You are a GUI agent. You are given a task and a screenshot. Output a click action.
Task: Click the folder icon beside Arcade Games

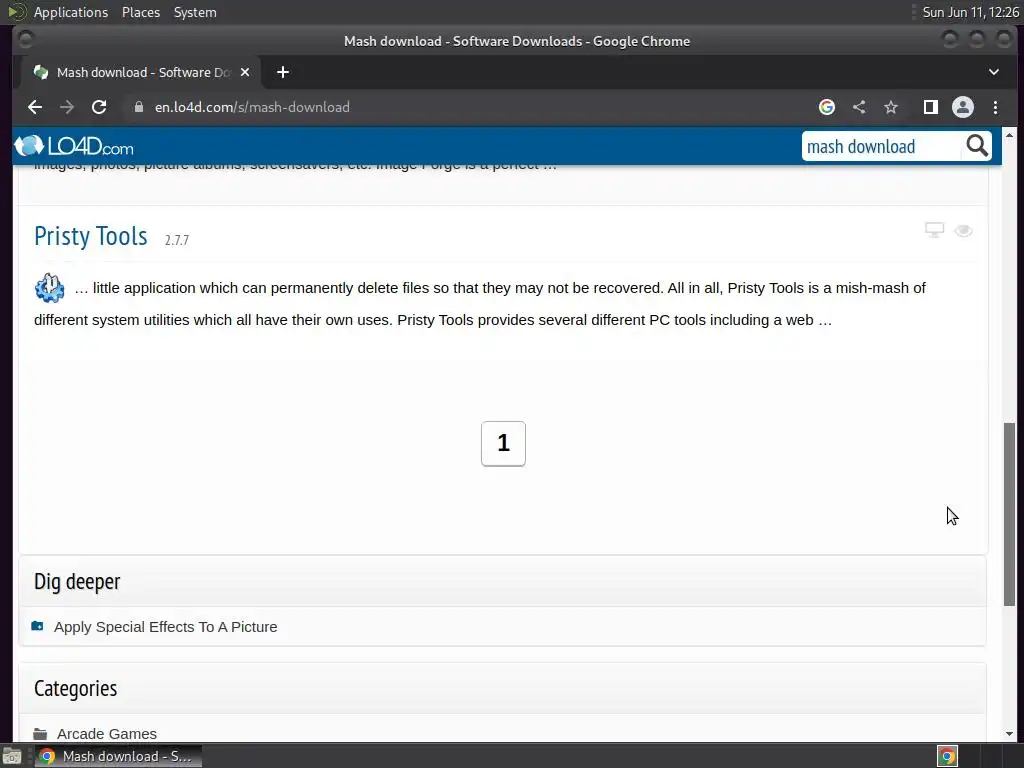click(x=40, y=733)
